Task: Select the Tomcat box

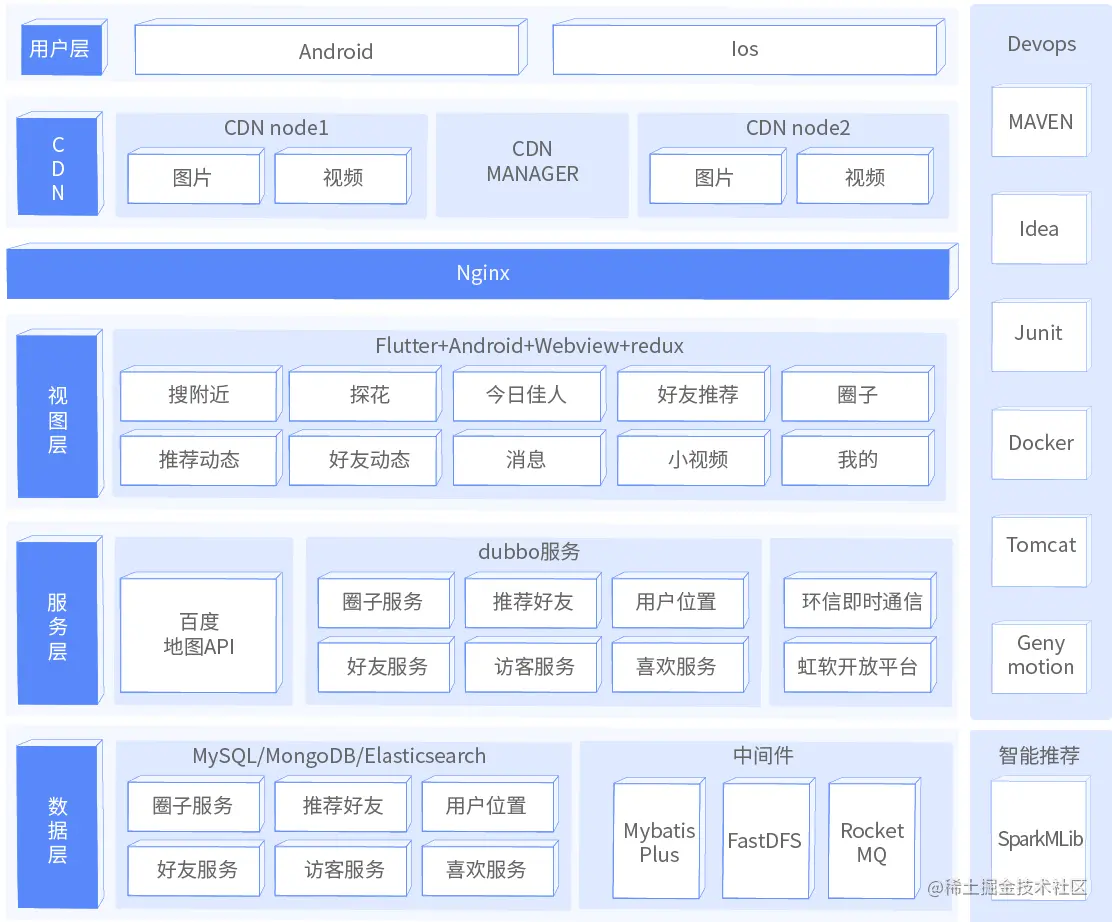Action: 1040,550
